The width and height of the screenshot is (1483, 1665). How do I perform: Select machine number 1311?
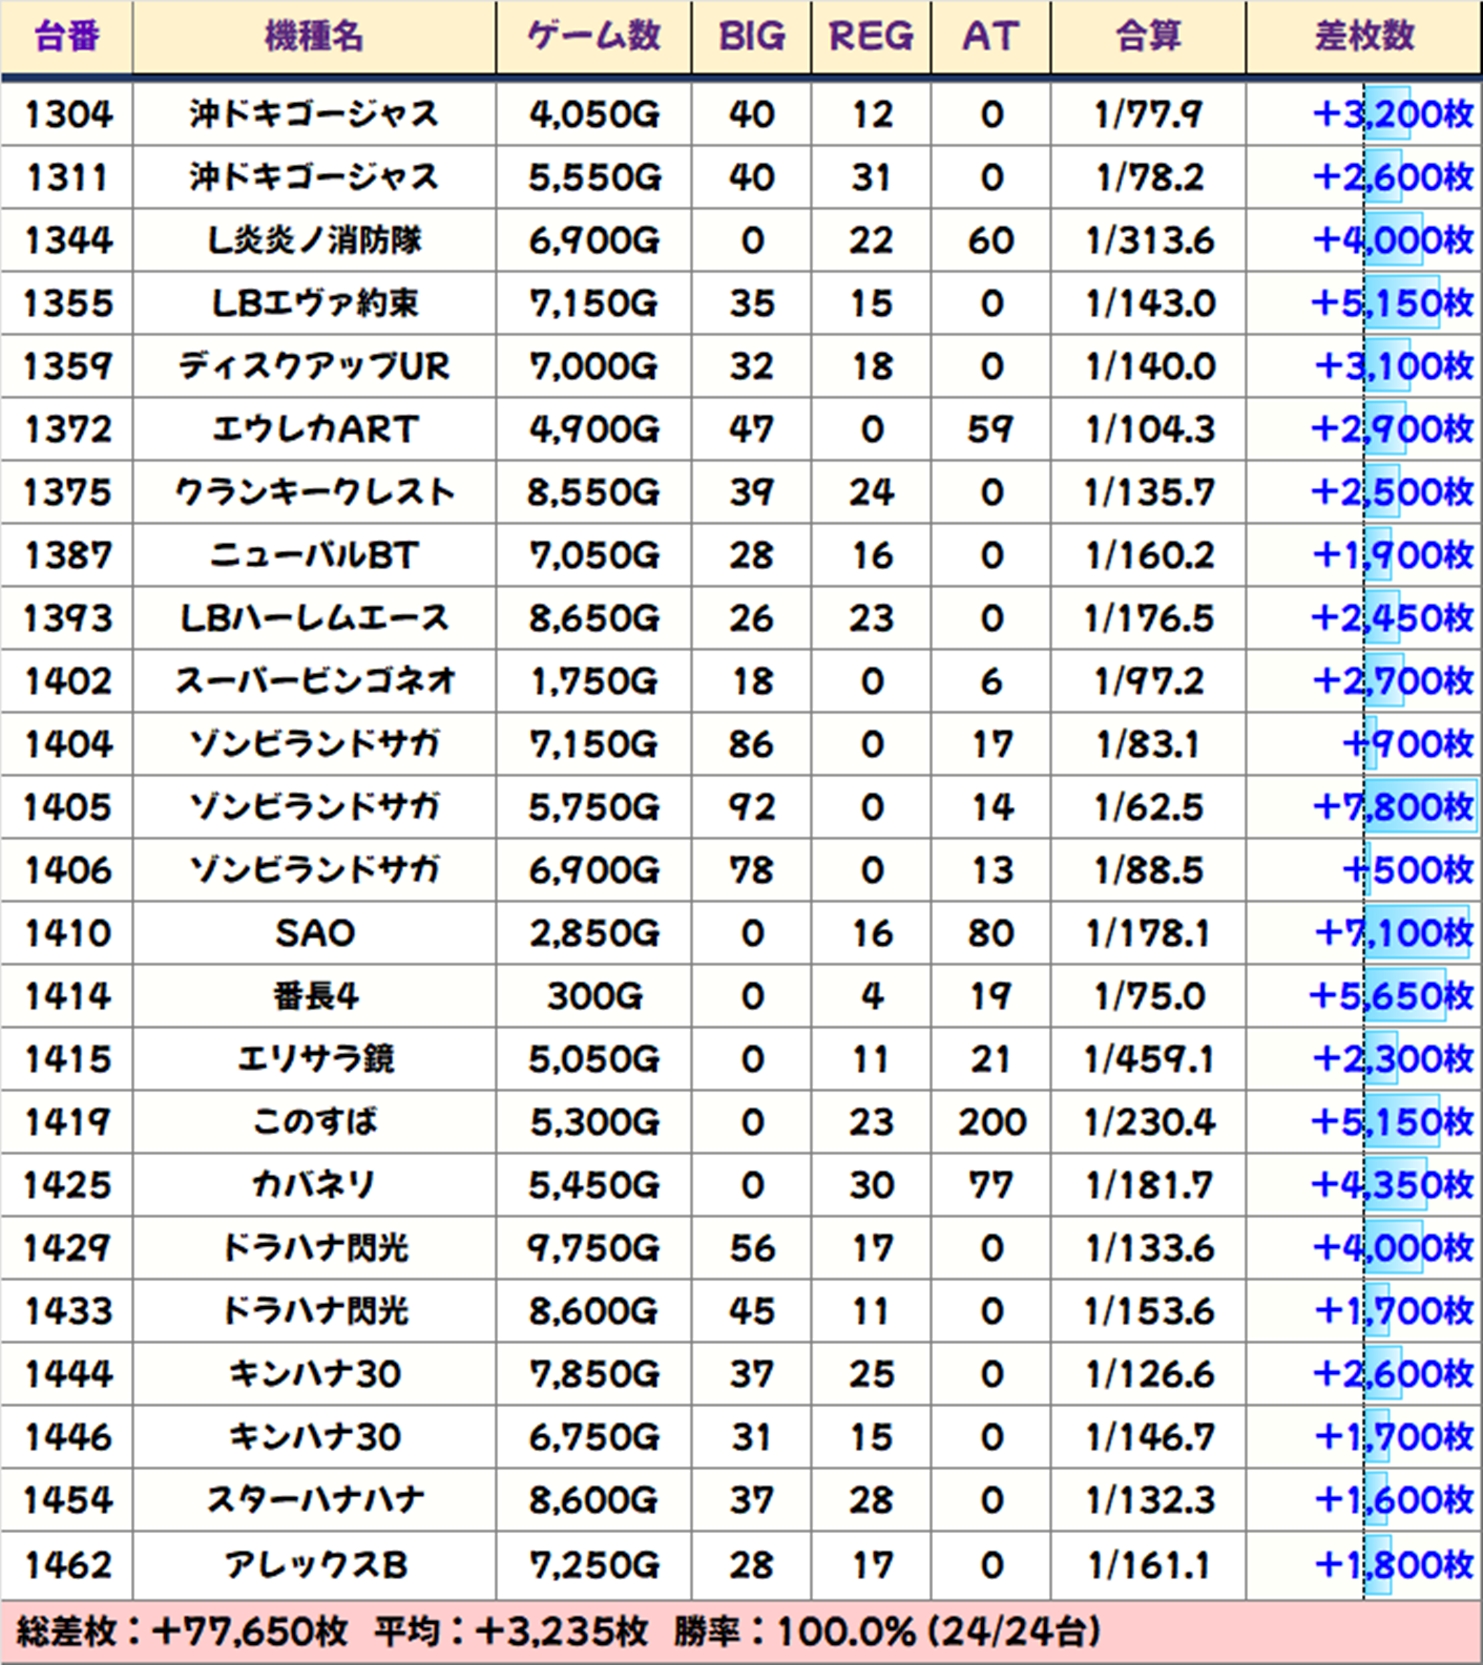[x=67, y=178]
